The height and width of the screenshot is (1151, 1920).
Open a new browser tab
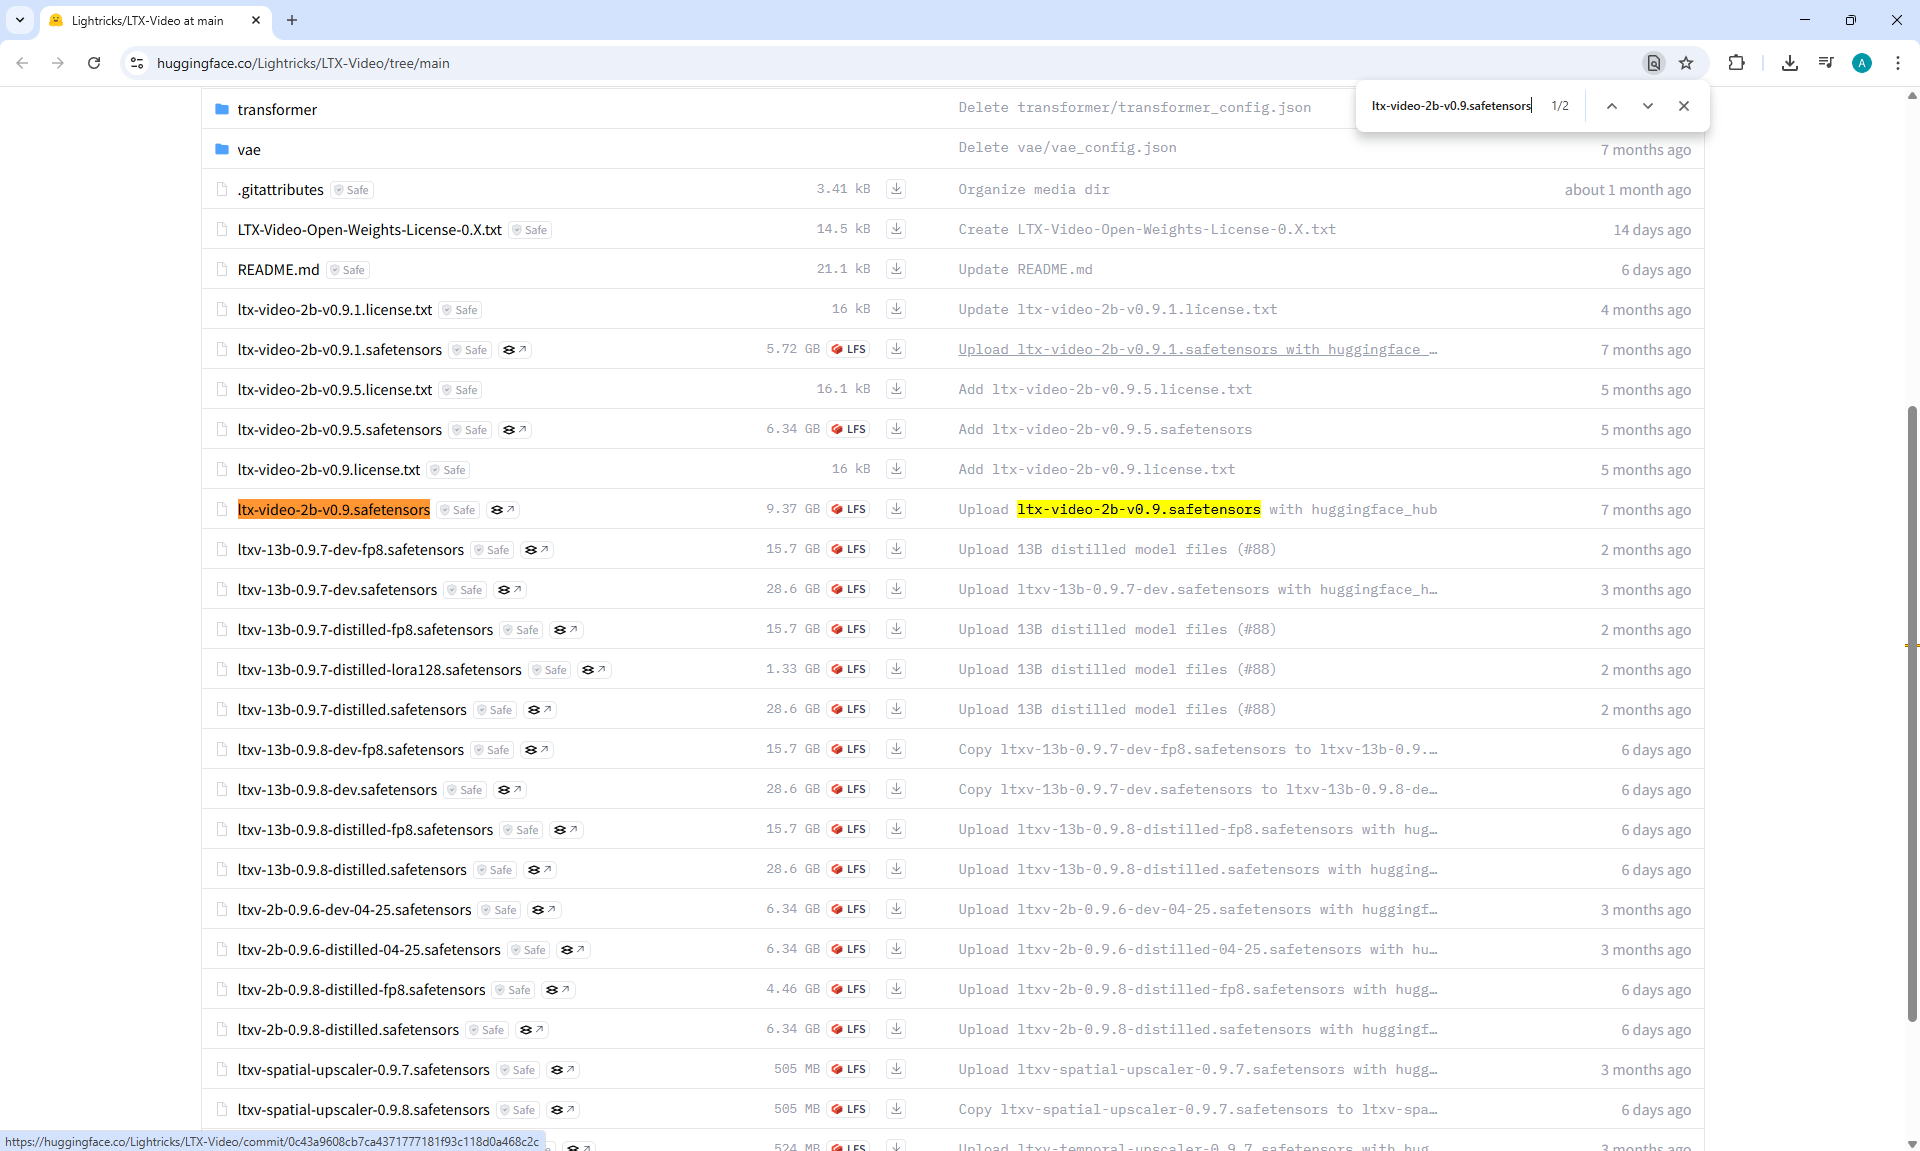point(292,20)
